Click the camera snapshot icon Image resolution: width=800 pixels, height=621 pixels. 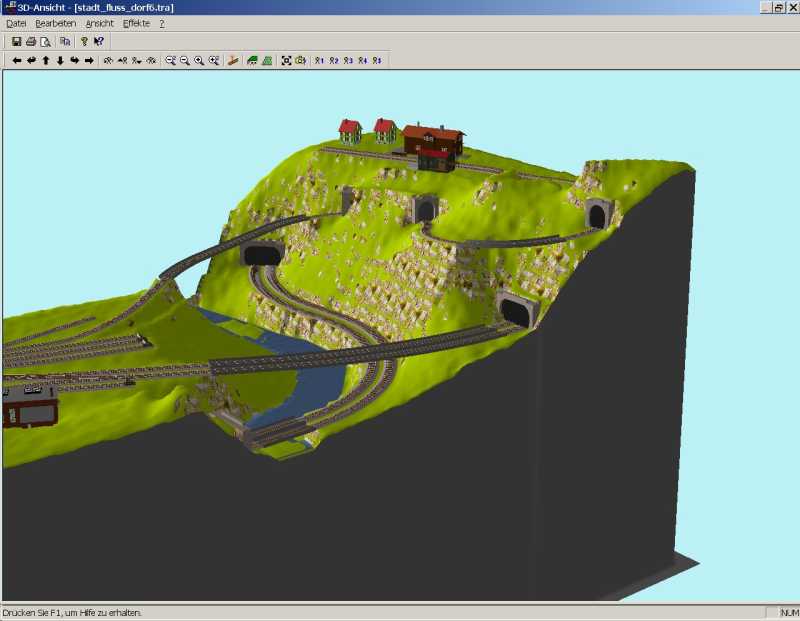coord(300,61)
